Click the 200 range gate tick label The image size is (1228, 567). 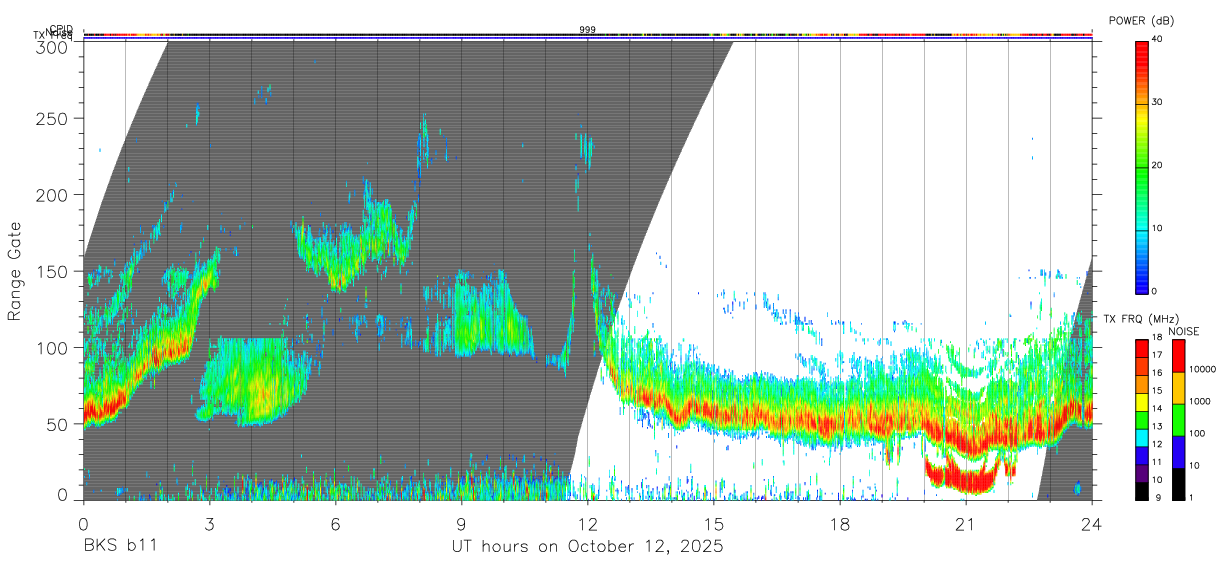(x=53, y=195)
